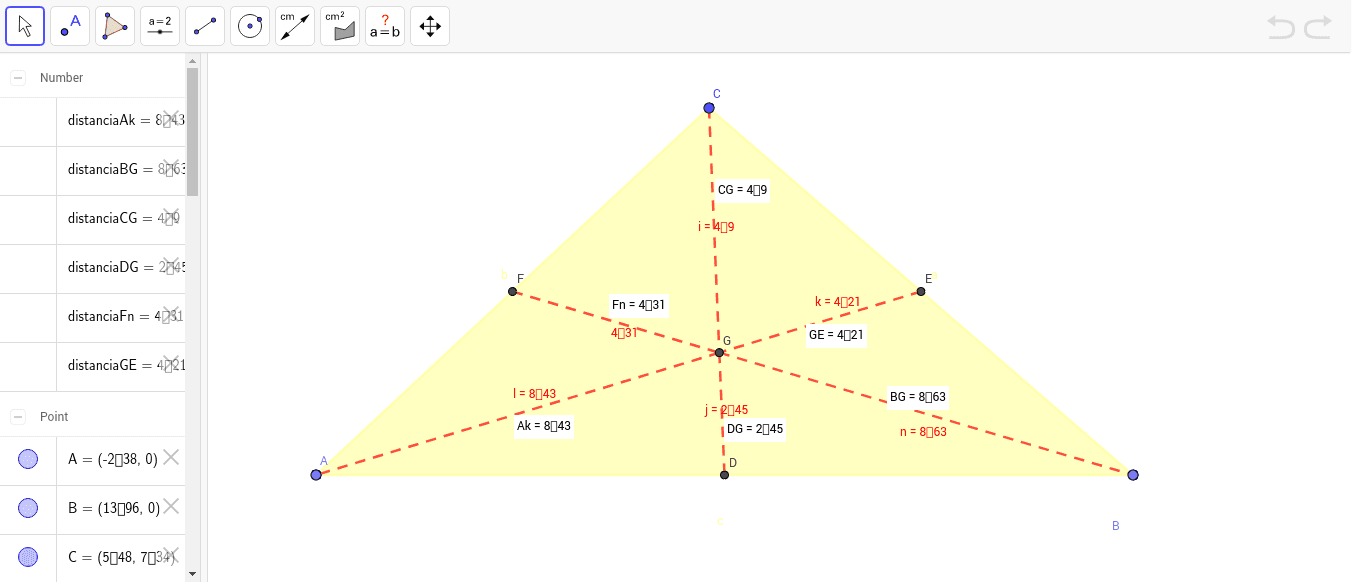Click the red k = 4.21 label
Viewport: 1352px width, 584px height.
click(x=838, y=301)
